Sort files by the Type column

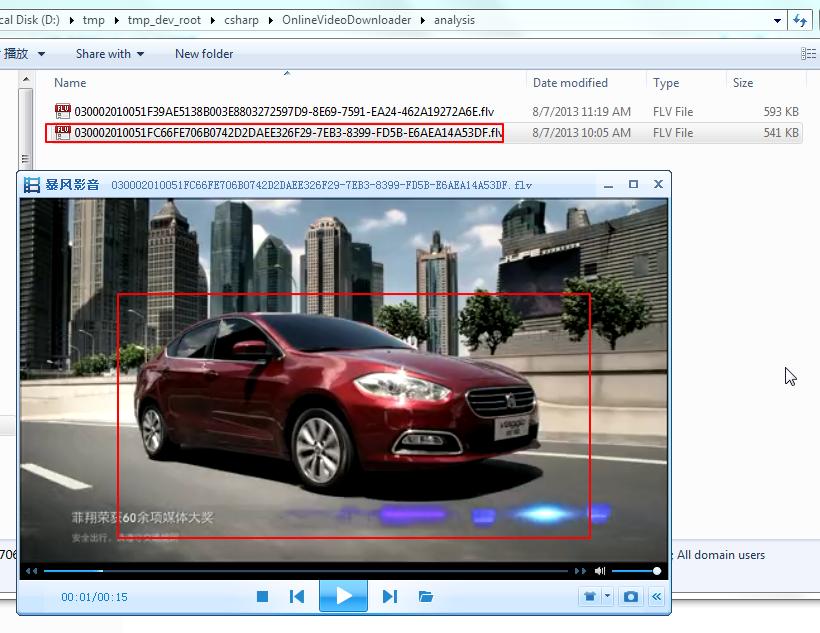(666, 83)
